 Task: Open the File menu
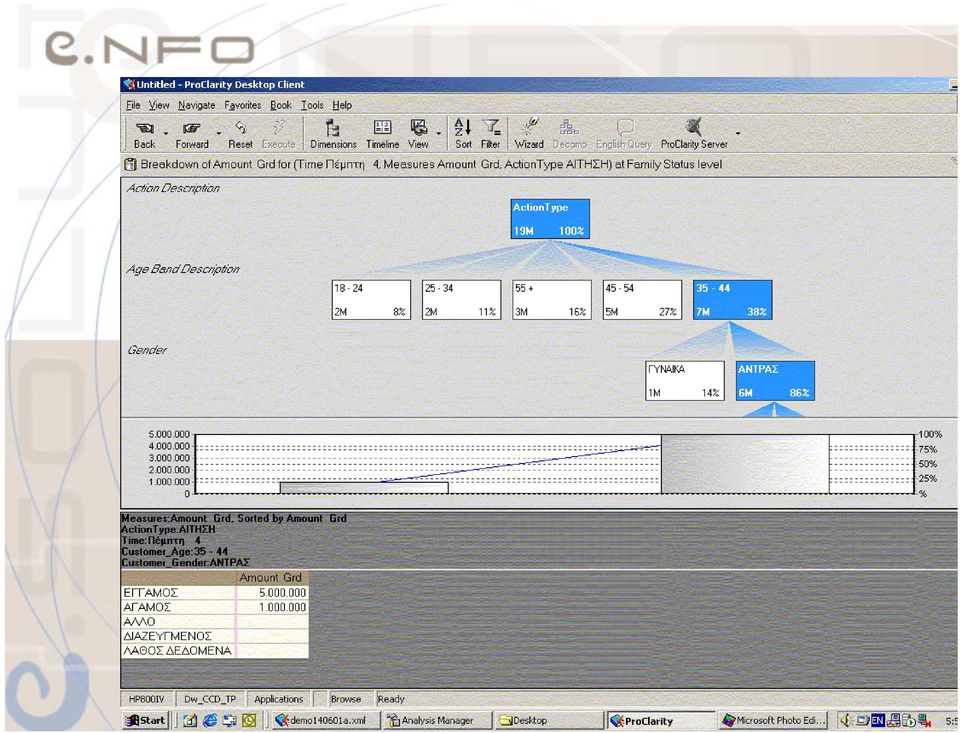pyautogui.click(x=133, y=105)
